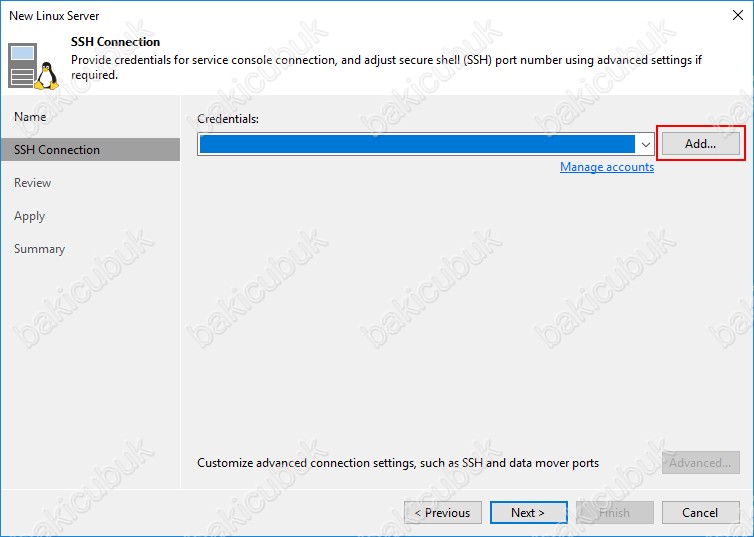Image resolution: width=754 pixels, height=537 pixels.
Task: Click the Linux server penguin icon
Action: tap(33, 66)
